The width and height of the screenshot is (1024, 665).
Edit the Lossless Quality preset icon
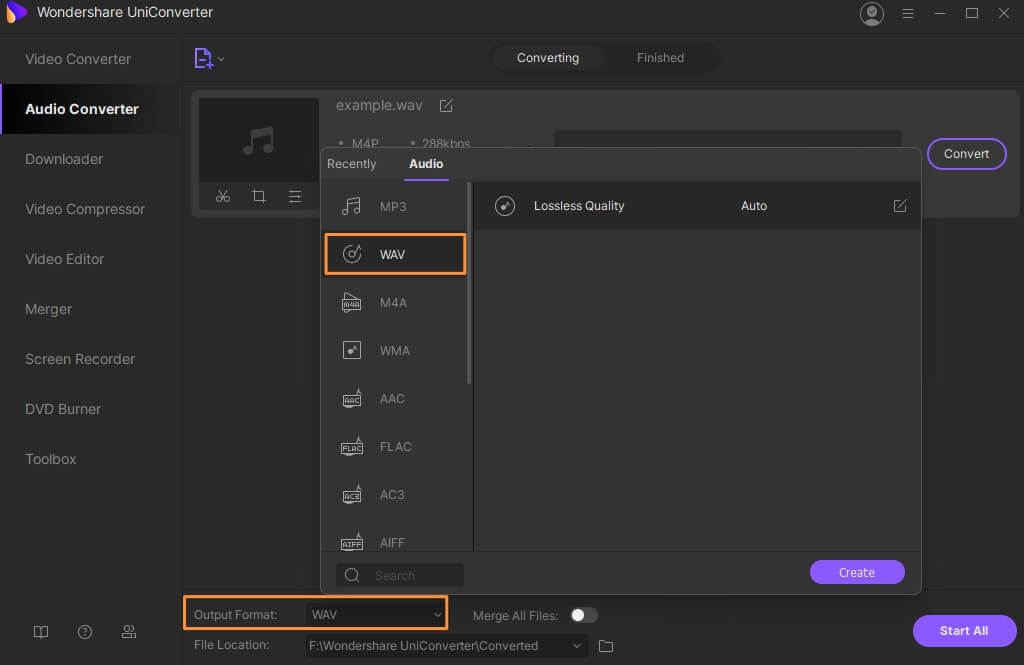pyautogui.click(x=899, y=206)
